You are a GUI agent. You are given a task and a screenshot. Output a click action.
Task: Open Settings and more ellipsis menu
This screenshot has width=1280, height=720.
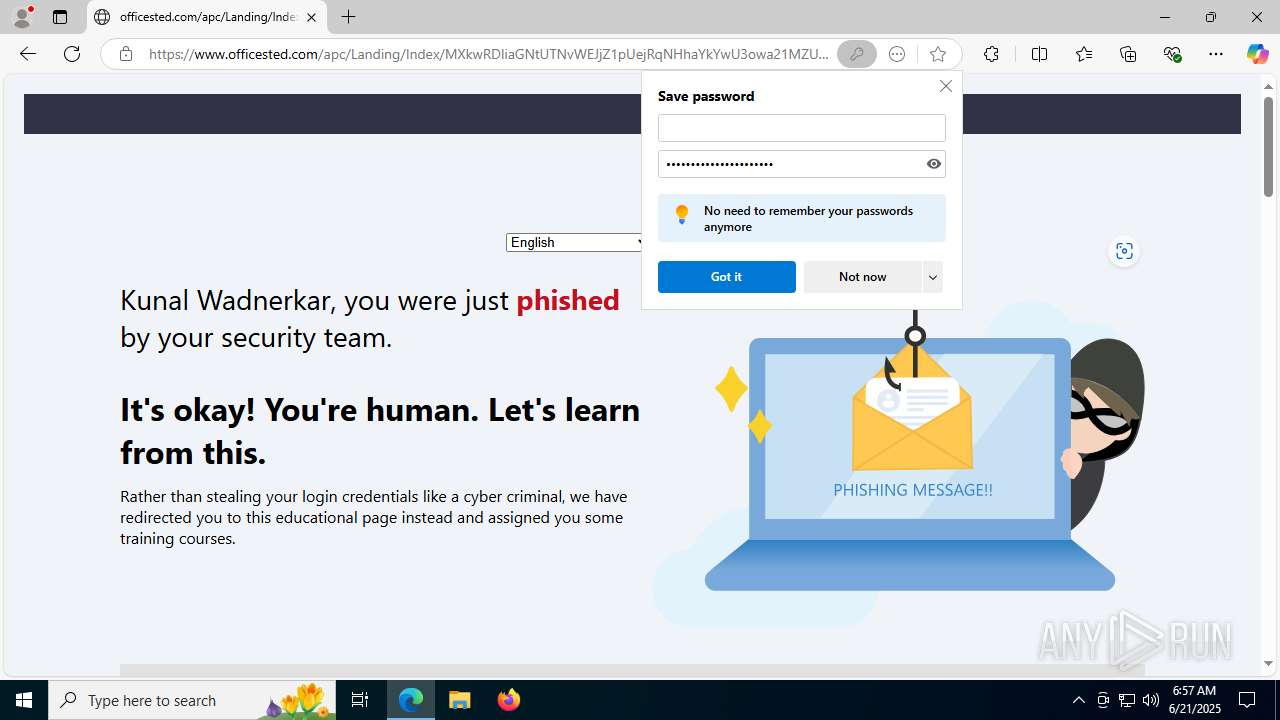pos(1216,54)
